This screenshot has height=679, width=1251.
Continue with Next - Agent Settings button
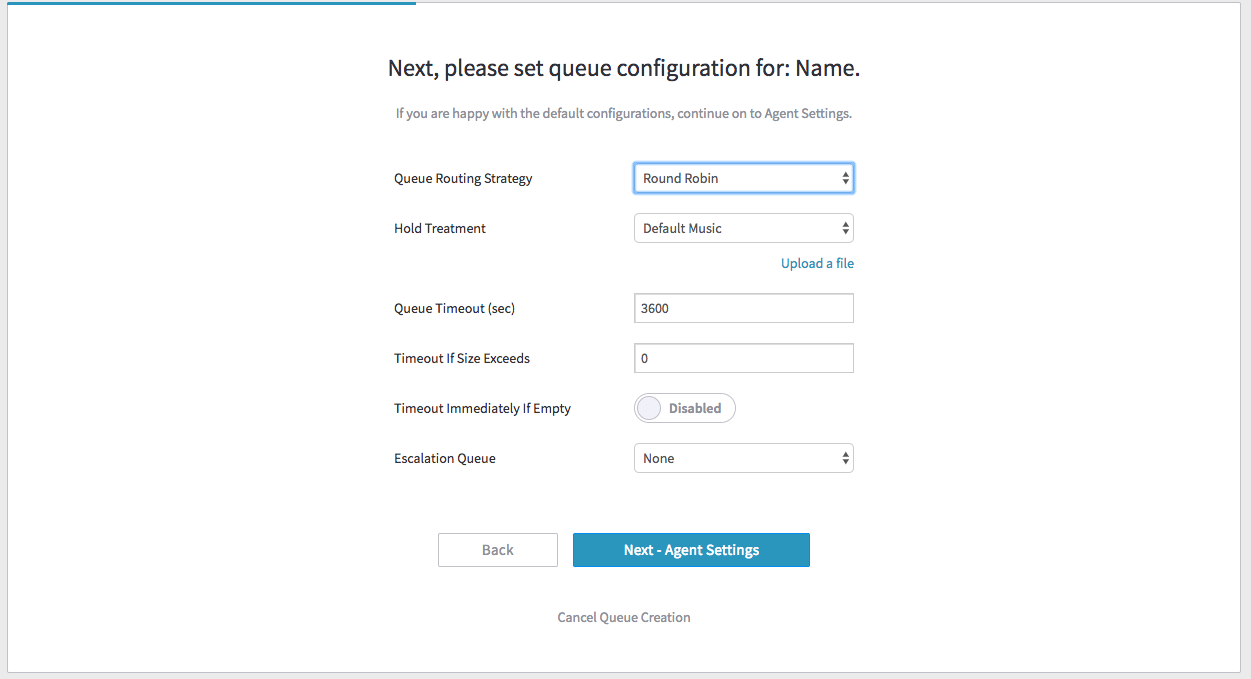(691, 550)
